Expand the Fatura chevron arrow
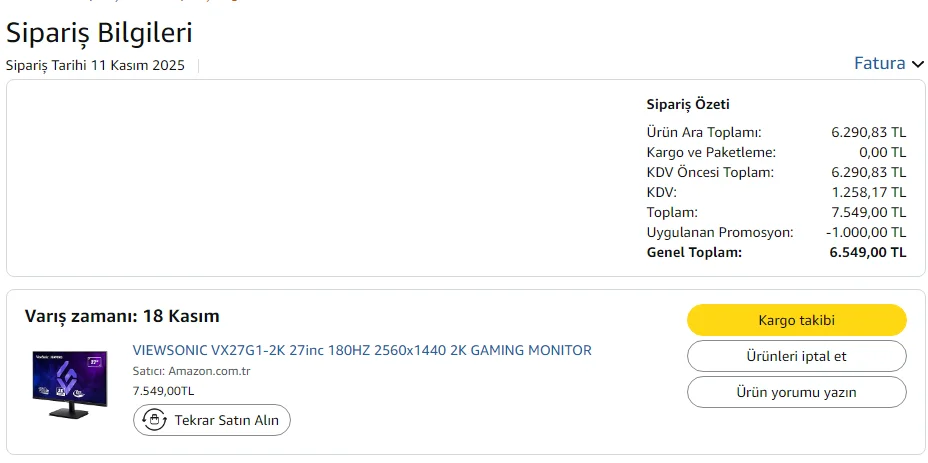Viewport: 928px width, 463px height. 918,64
